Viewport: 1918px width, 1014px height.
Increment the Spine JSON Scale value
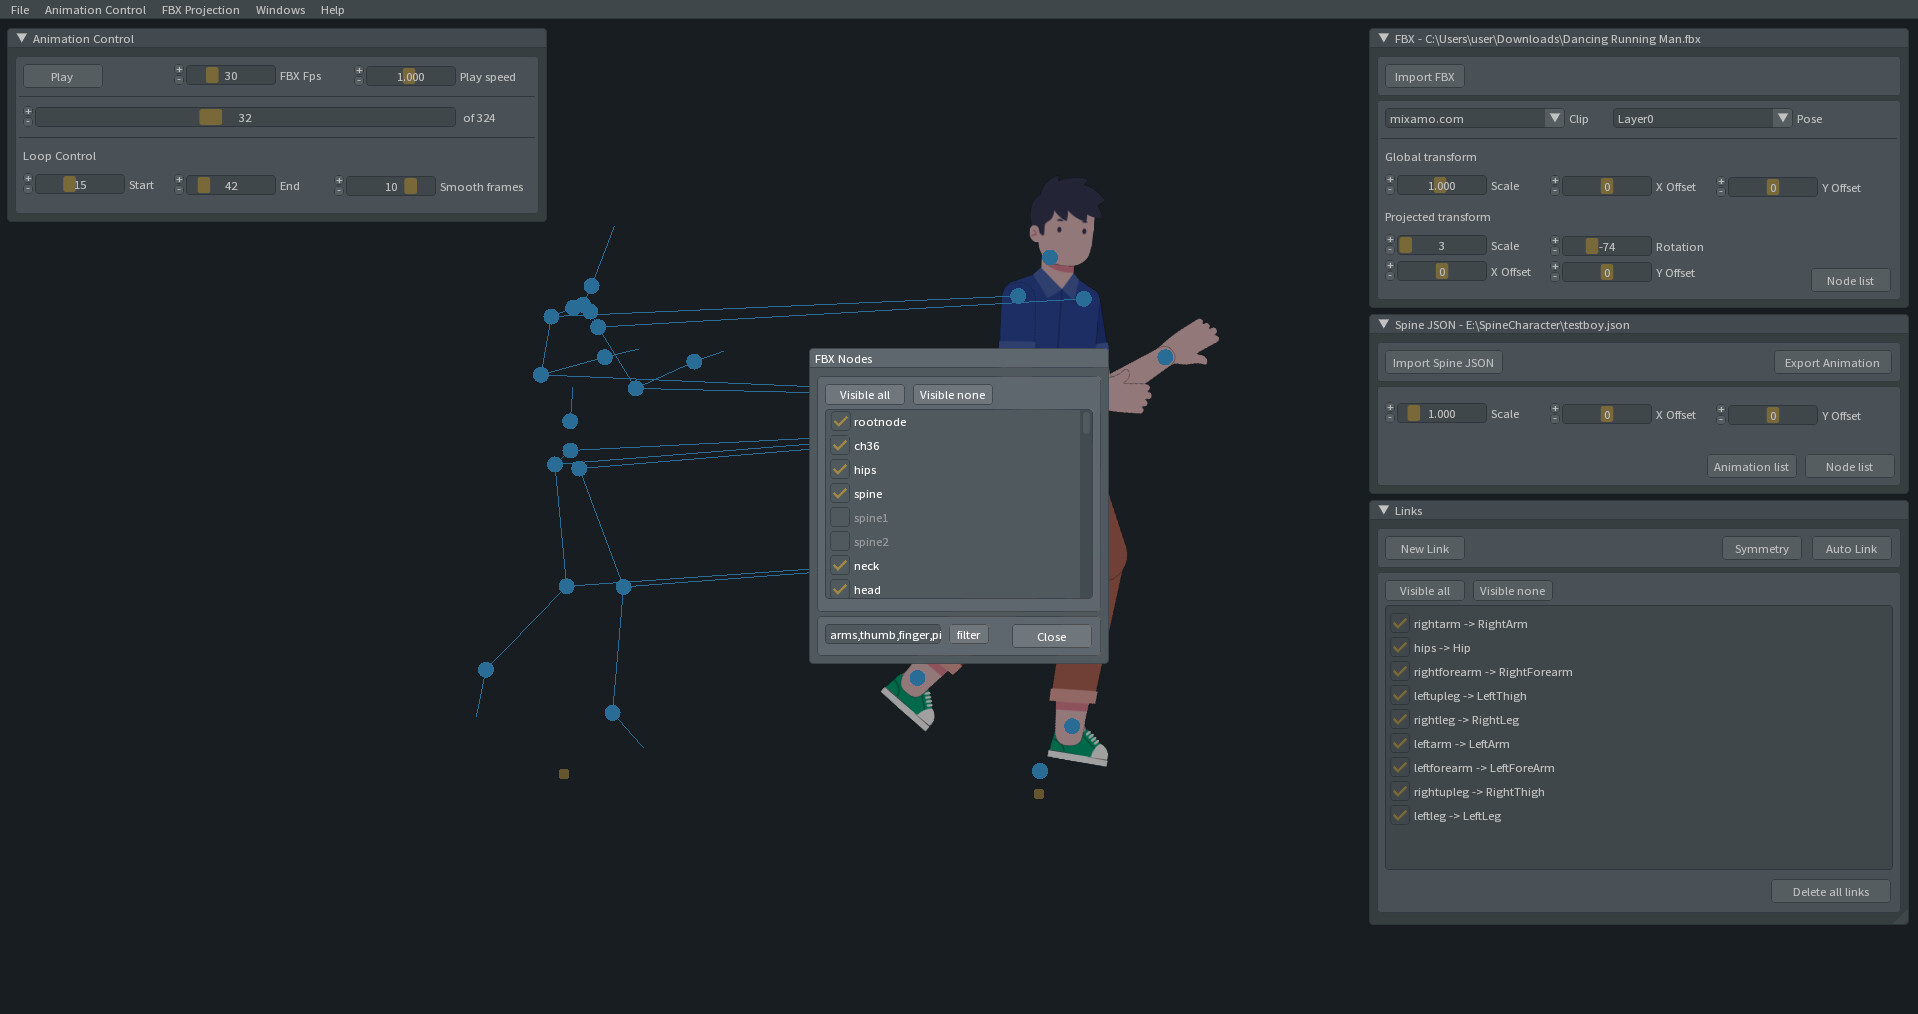(1389, 407)
